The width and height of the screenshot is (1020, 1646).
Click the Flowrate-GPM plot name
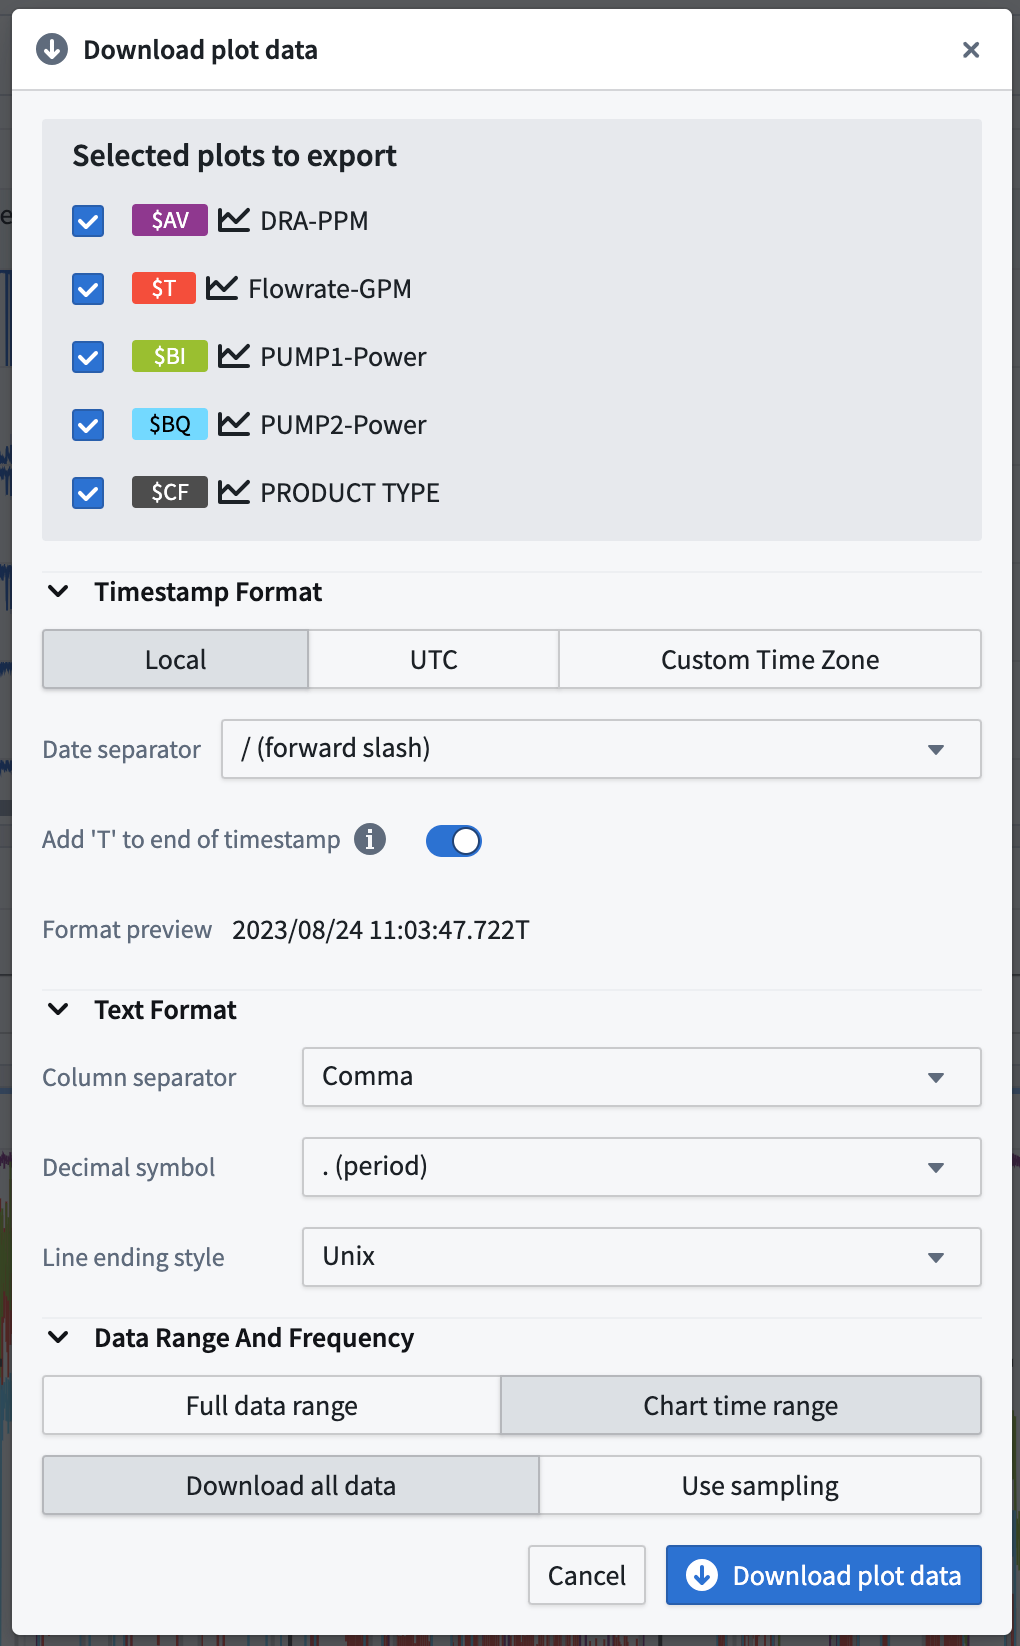(330, 289)
